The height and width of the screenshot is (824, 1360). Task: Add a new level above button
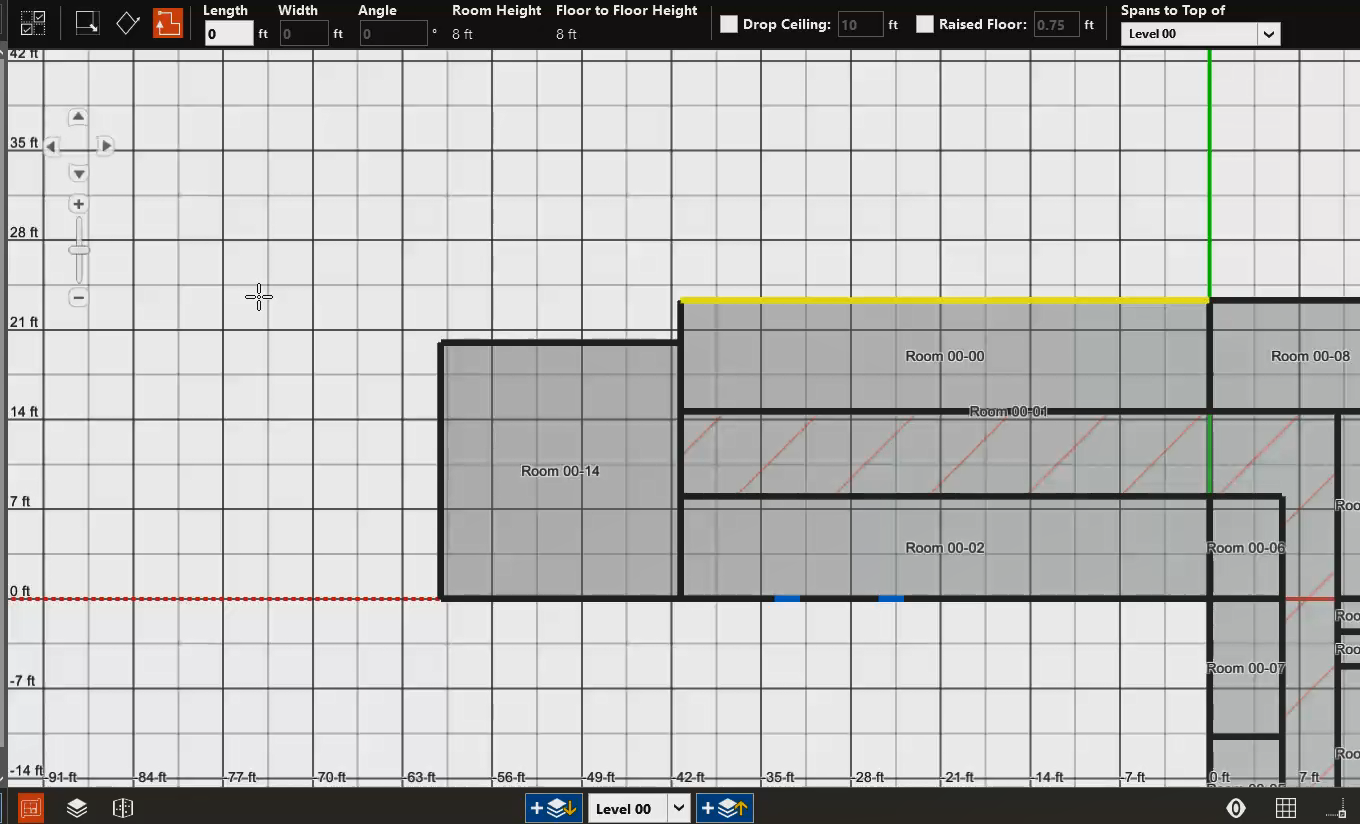pos(724,808)
